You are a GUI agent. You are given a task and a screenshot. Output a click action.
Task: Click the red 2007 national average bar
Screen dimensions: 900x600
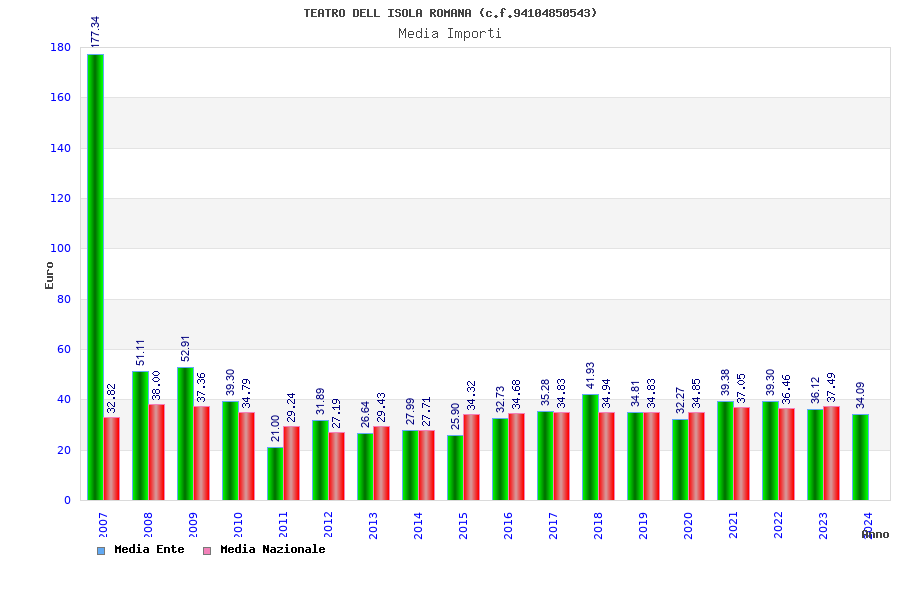coord(112,459)
